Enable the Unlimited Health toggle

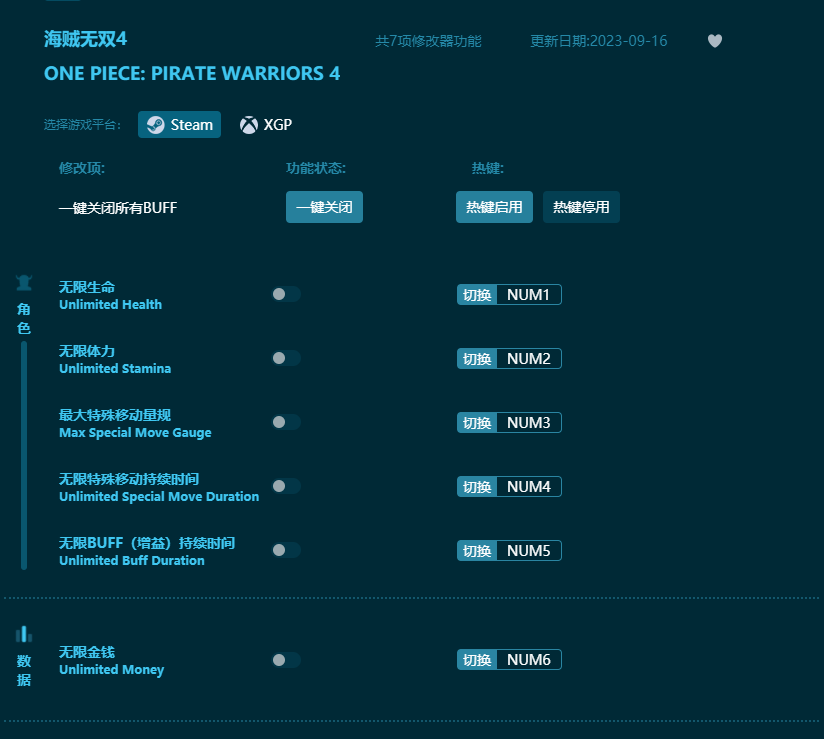click(x=286, y=294)
